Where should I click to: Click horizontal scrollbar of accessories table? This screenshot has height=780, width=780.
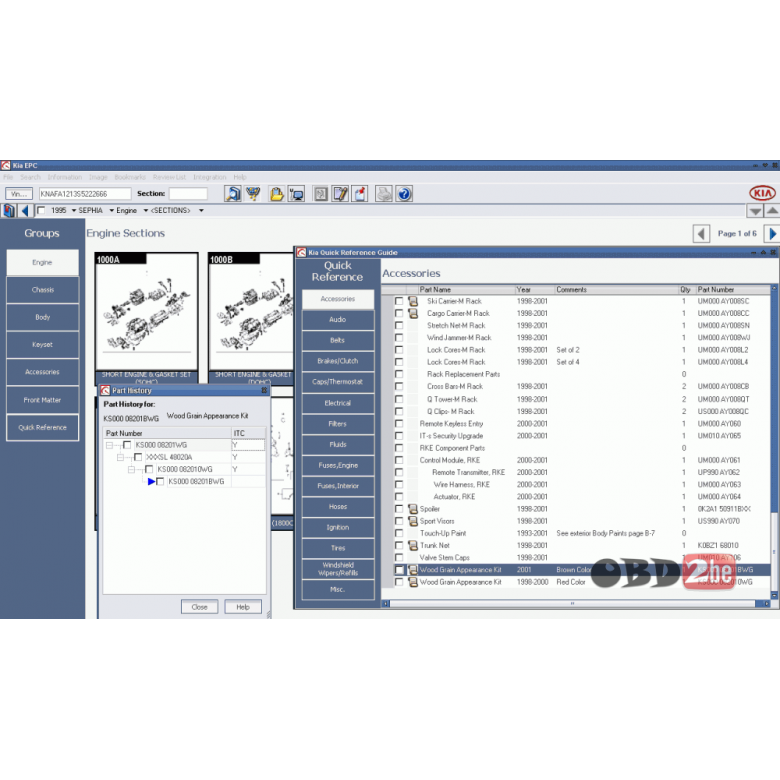(x=572, y=603)
